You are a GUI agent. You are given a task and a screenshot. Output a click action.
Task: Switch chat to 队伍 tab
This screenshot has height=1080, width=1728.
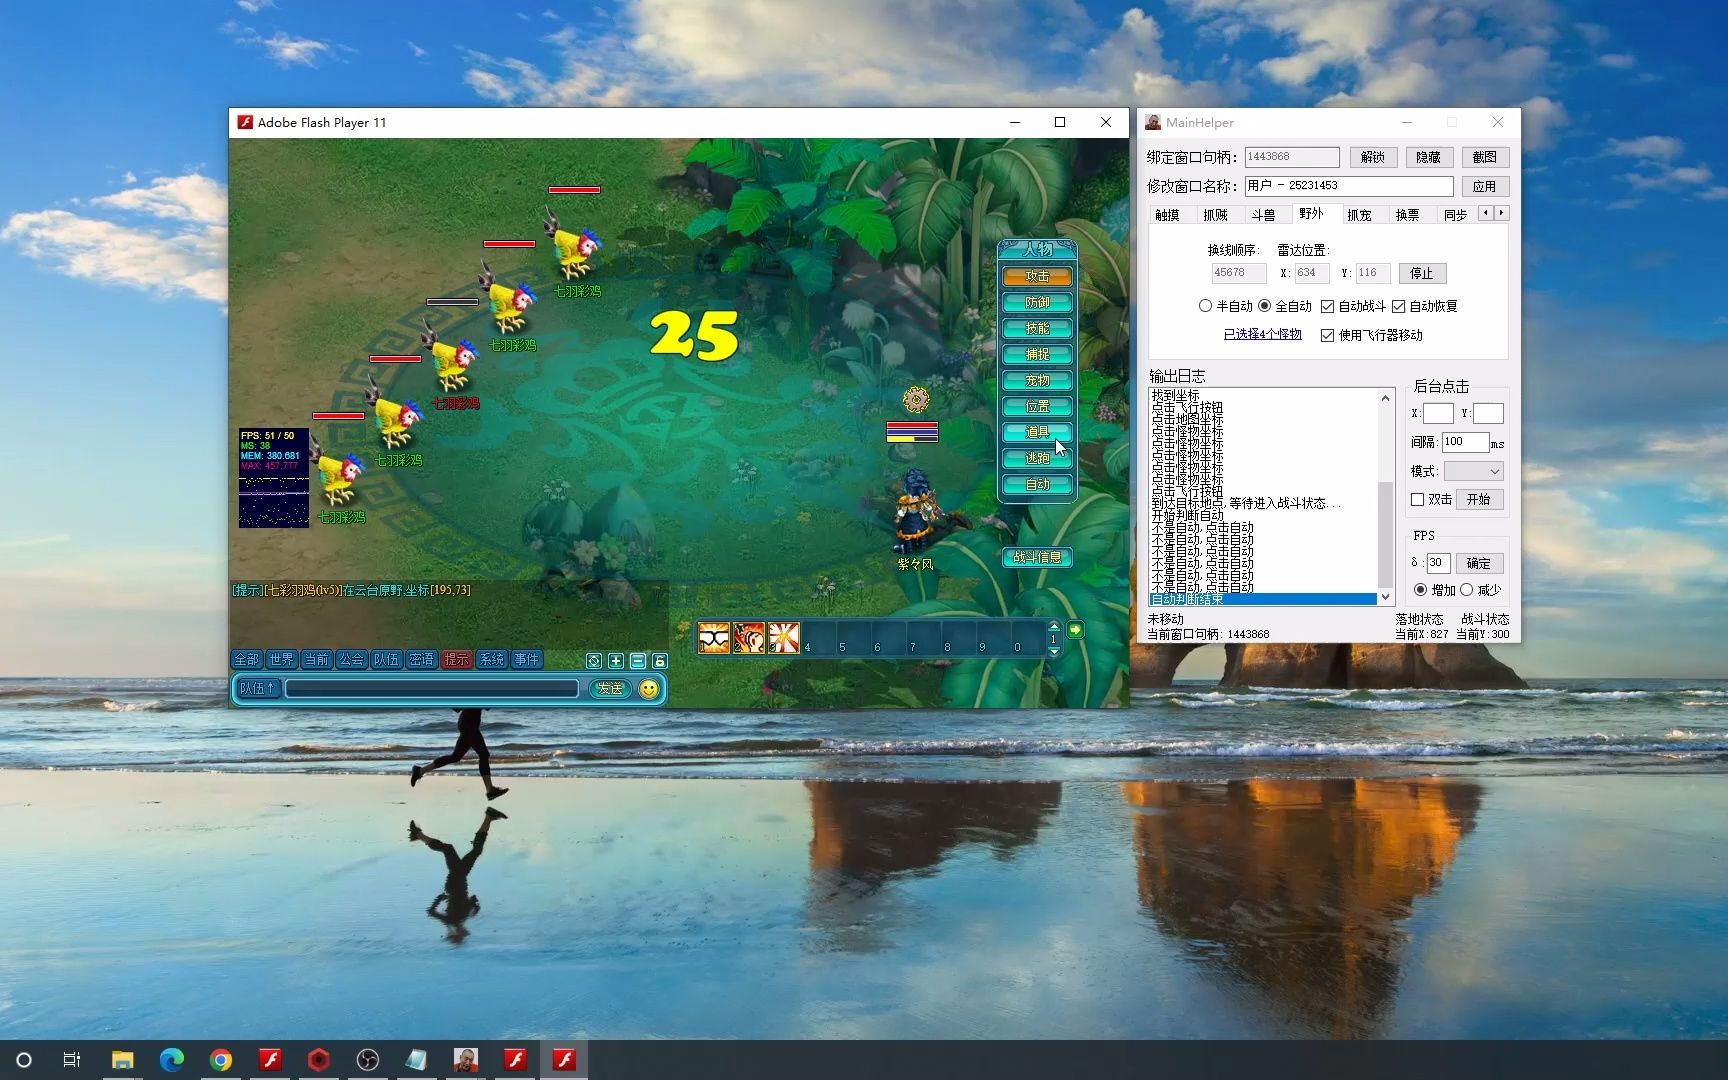[387, 660]
